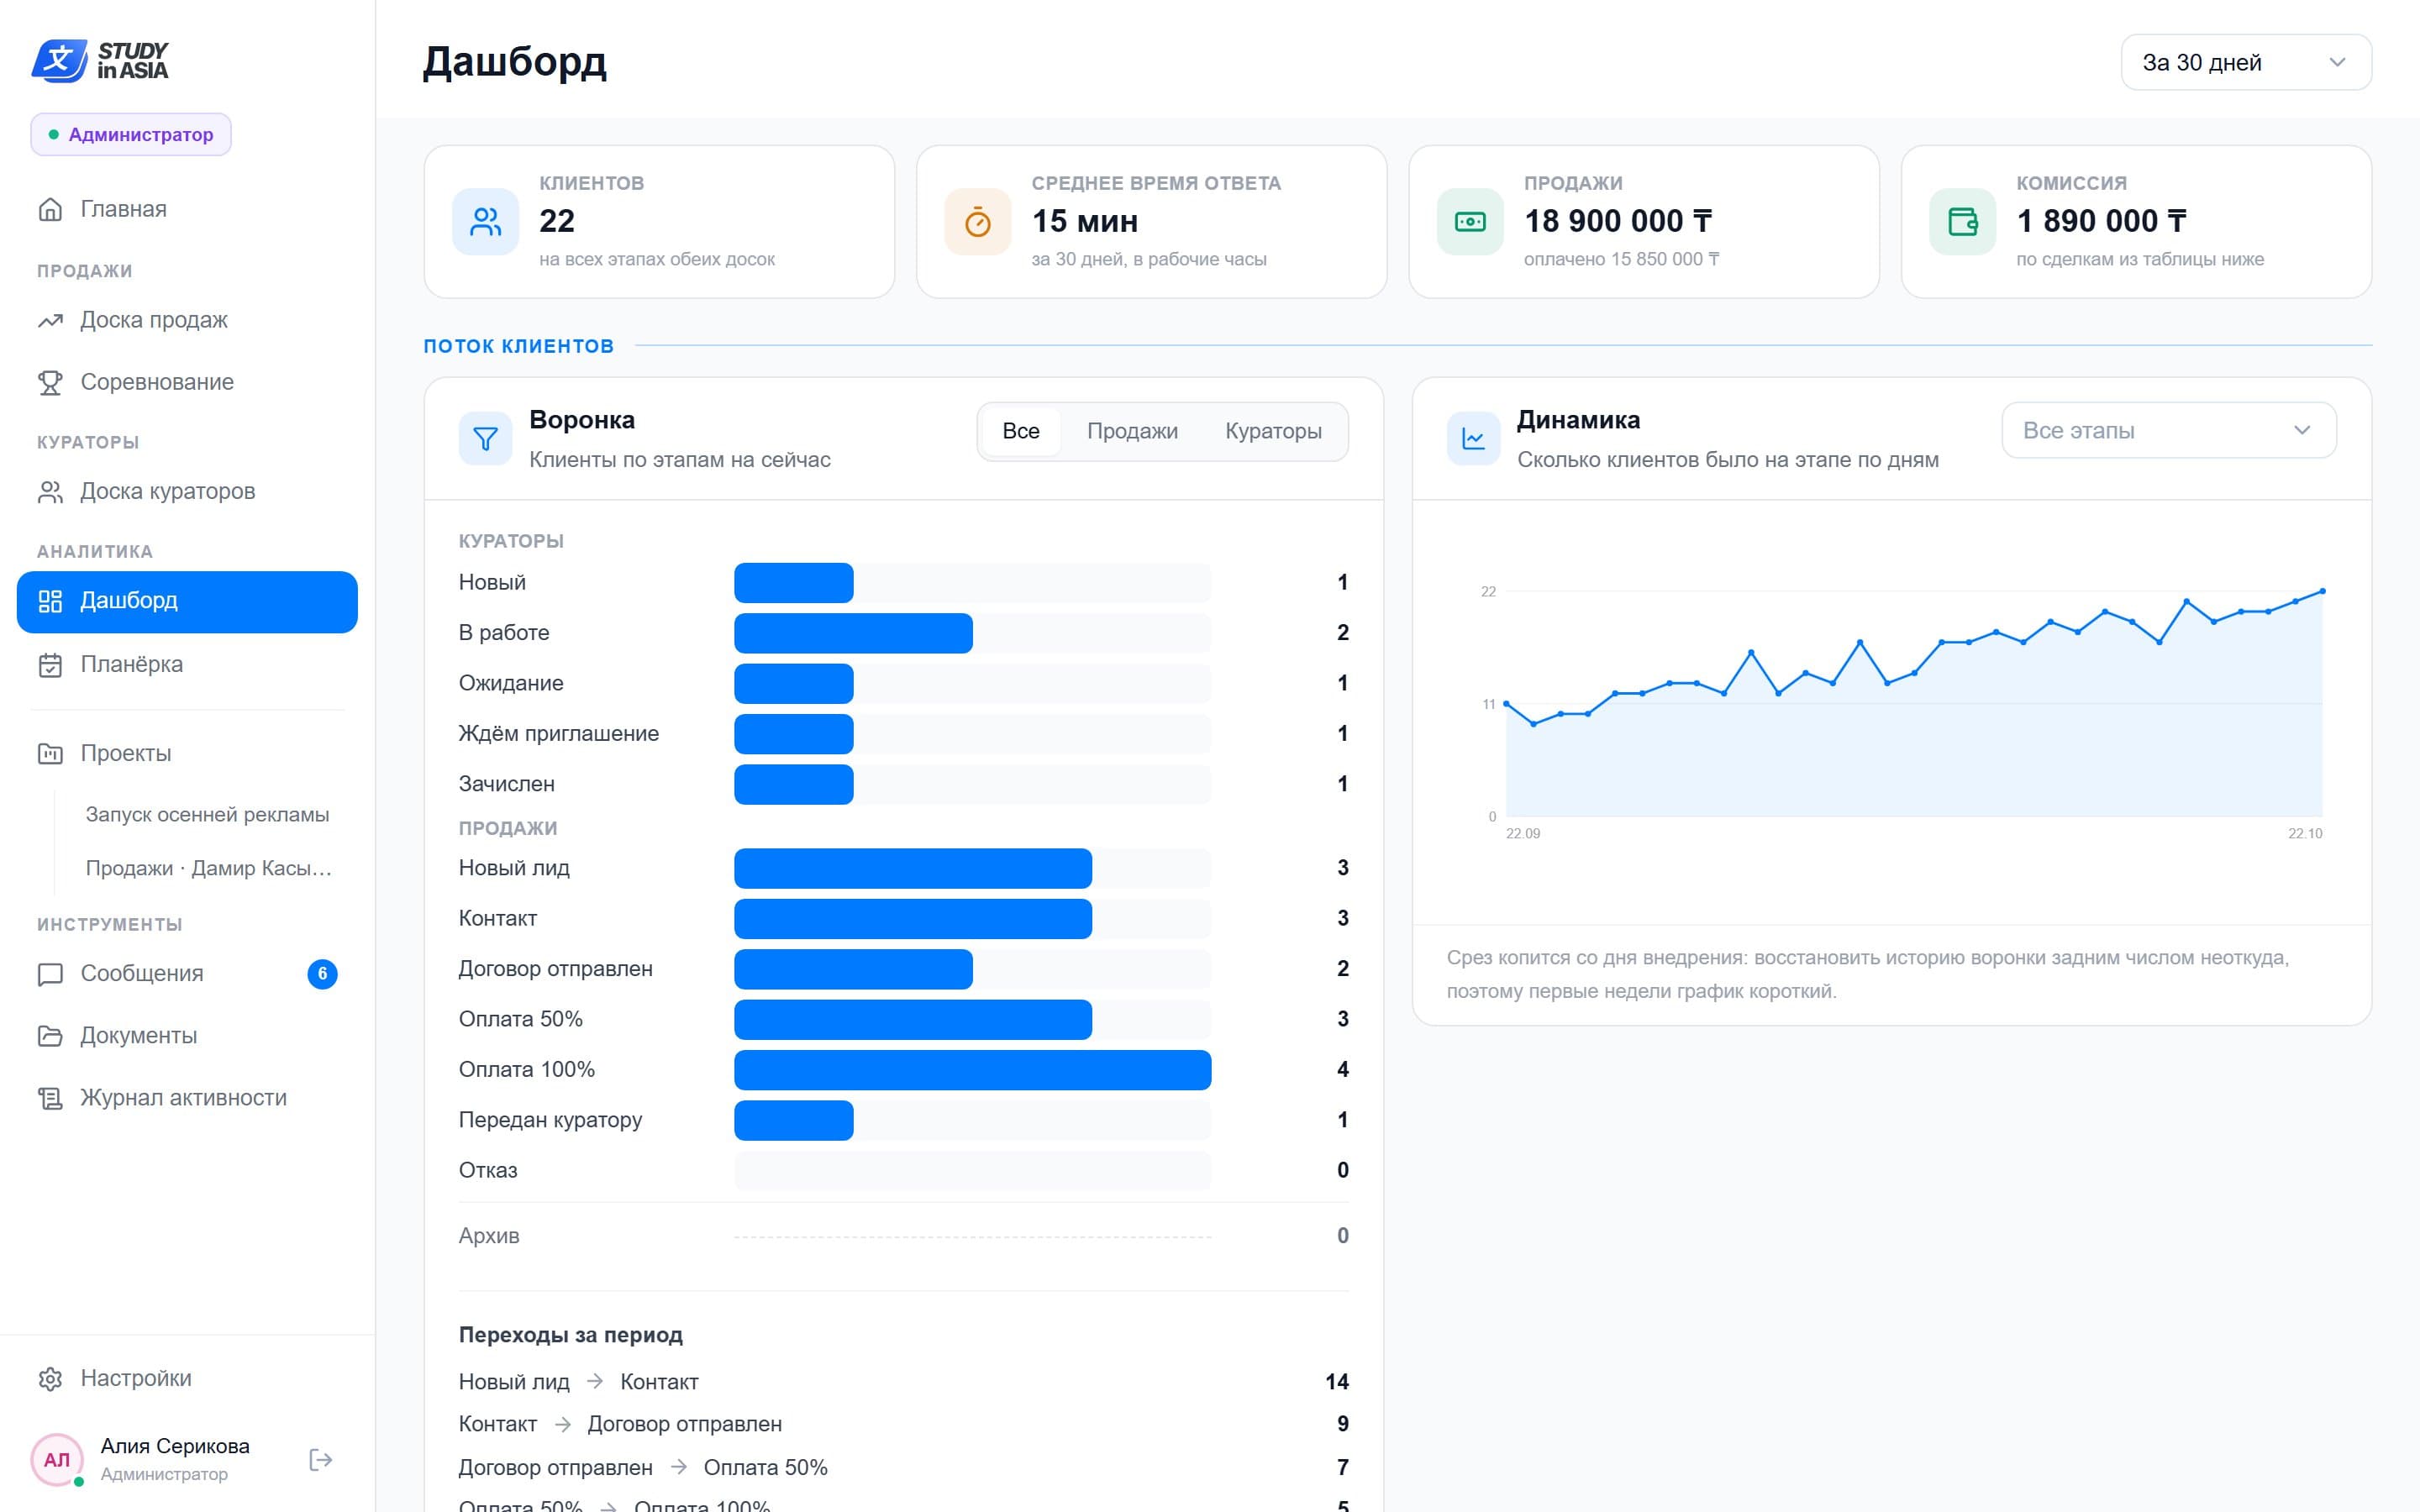2420x1512 pixels.
Task: Go to Главная in the sidebar
Action: [187, 209]
